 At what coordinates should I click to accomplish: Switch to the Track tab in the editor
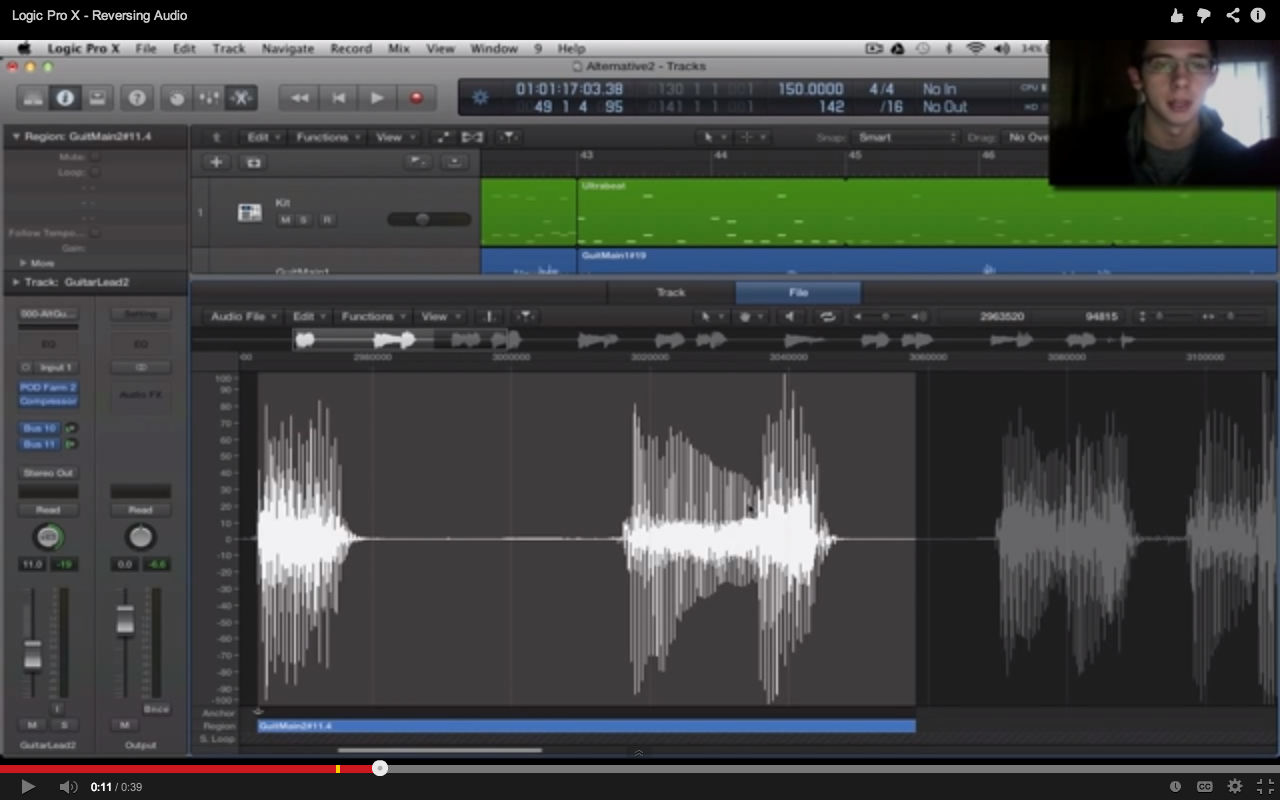click(x=670, y=292)
